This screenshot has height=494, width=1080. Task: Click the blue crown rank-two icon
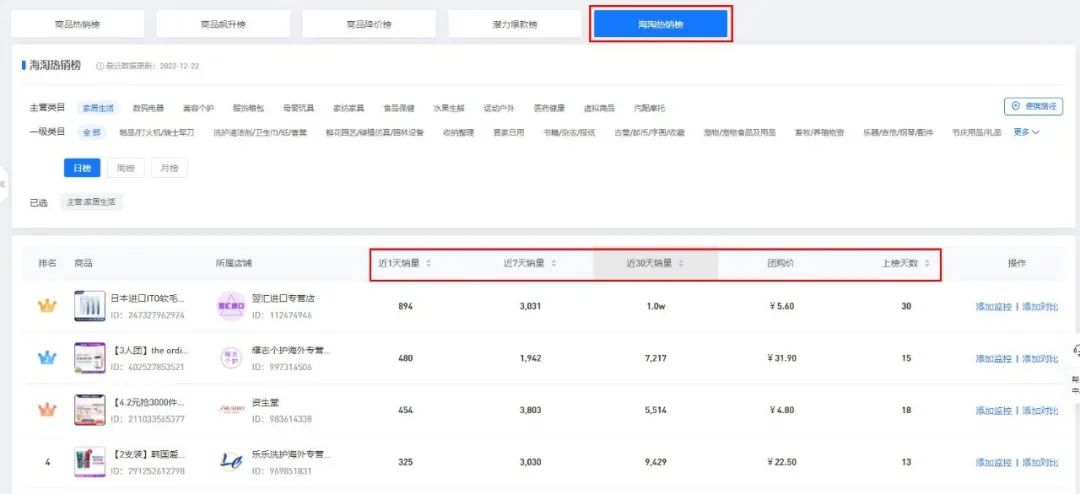[x=47, y=358]
